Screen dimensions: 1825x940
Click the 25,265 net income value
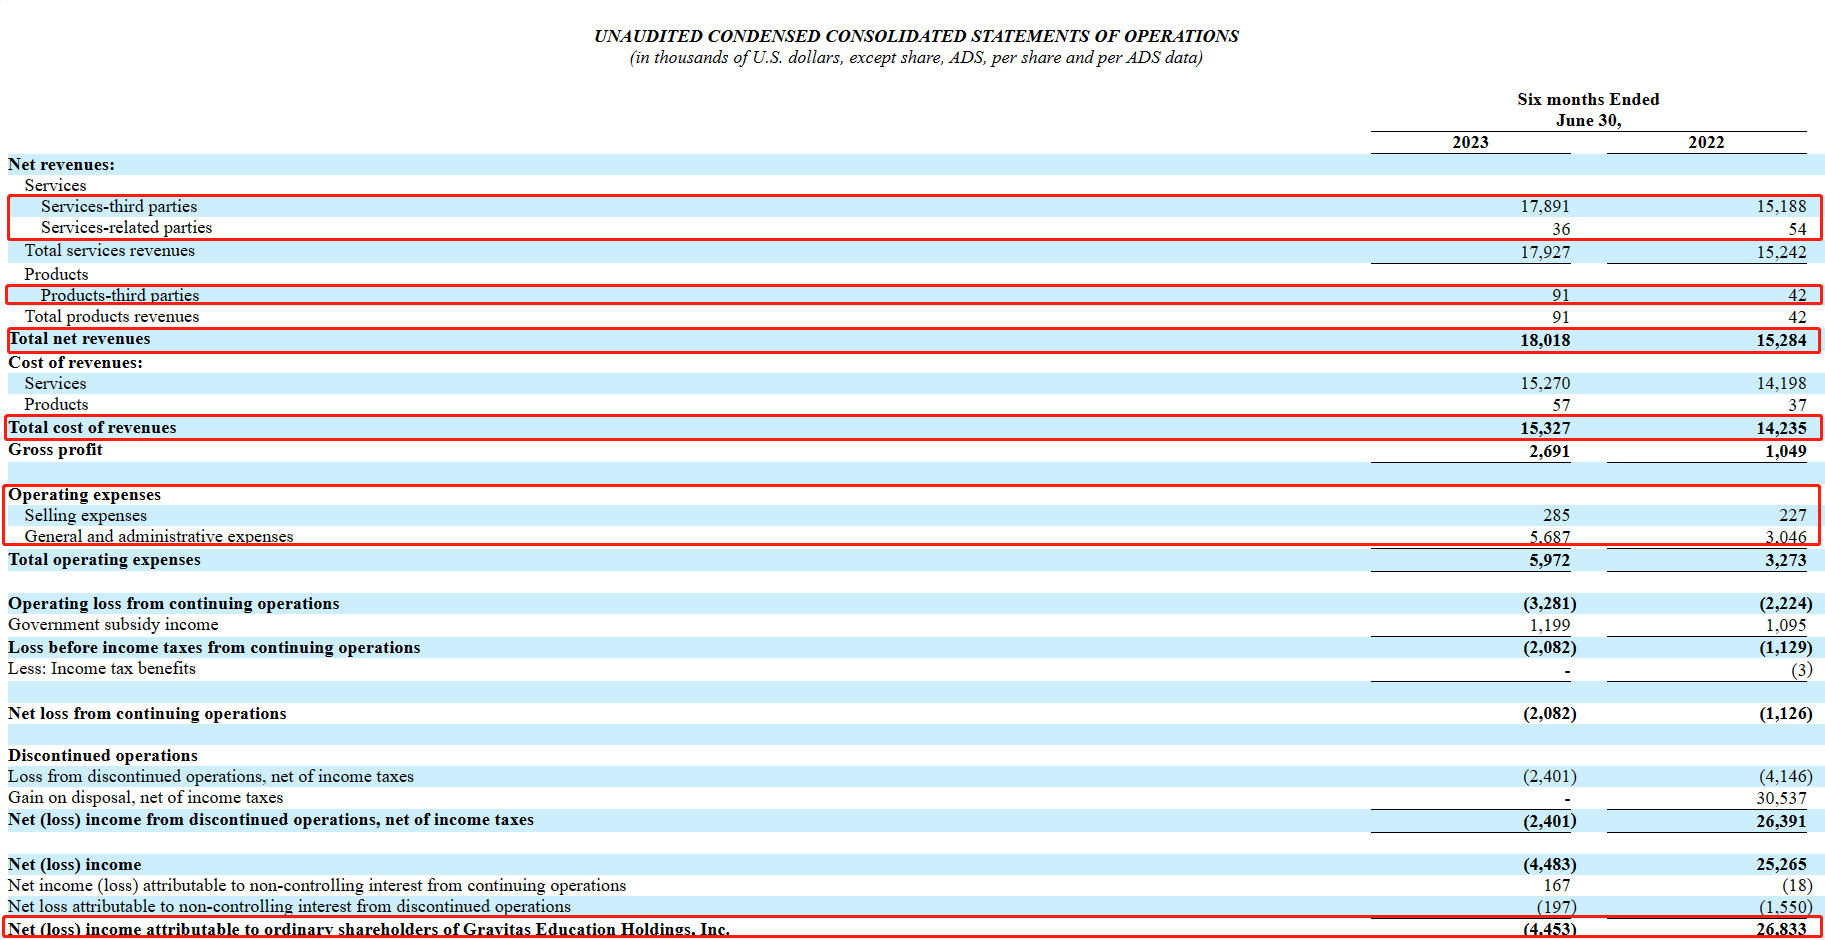click(1781, 865)
